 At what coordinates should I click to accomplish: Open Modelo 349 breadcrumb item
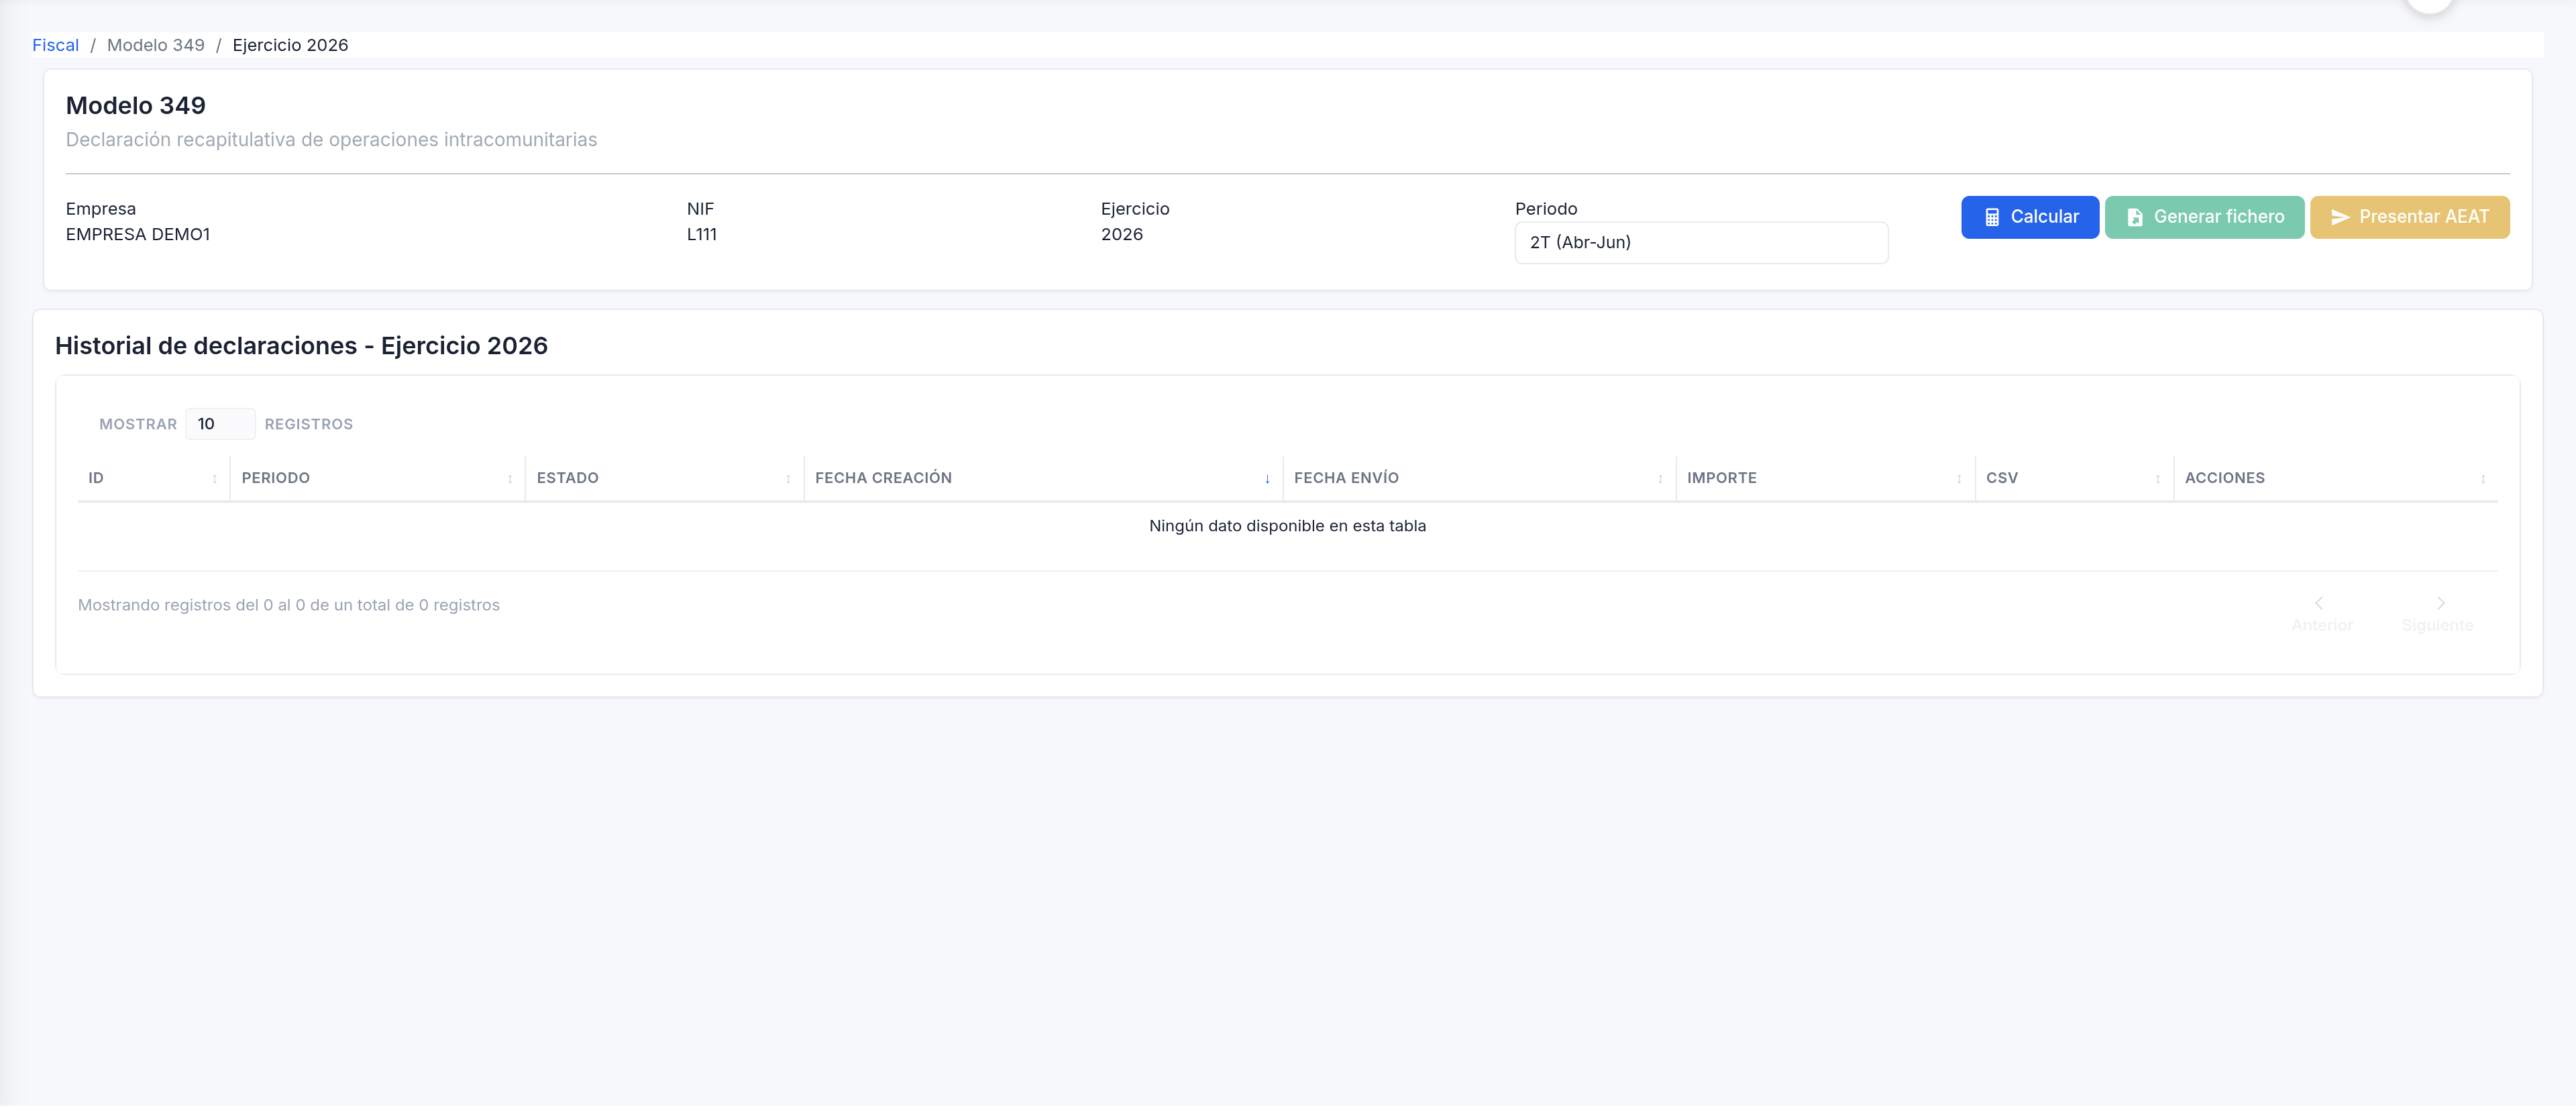[155, 45]
